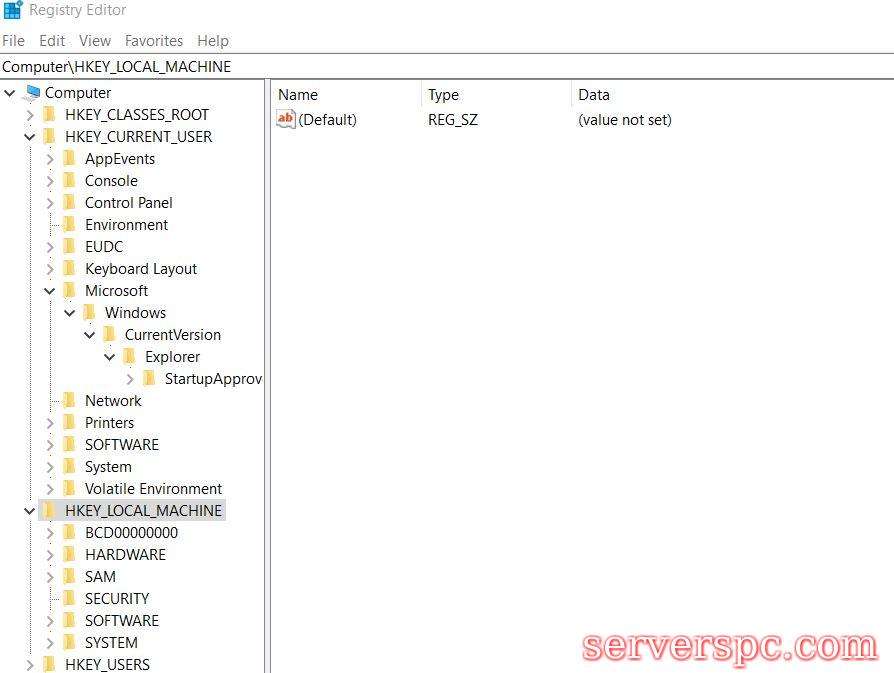Open the Help menu

tap(213, 41)
